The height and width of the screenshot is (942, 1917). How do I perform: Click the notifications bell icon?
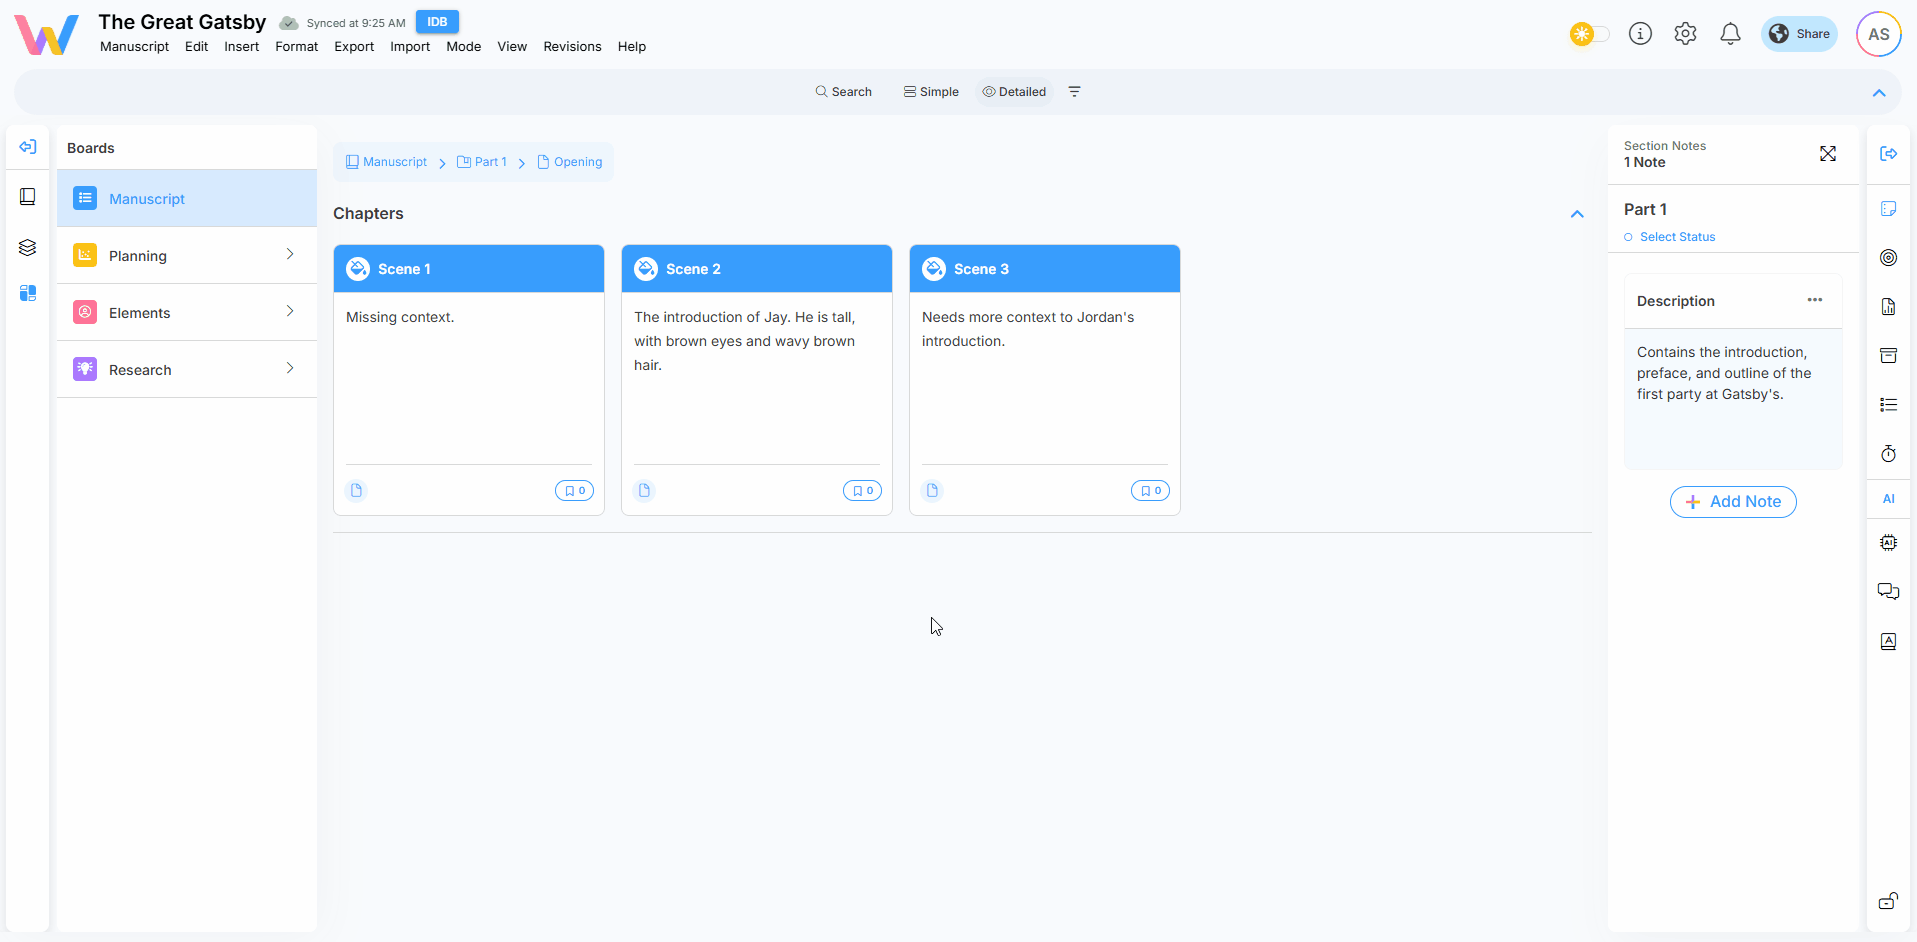click(1730, 34)
